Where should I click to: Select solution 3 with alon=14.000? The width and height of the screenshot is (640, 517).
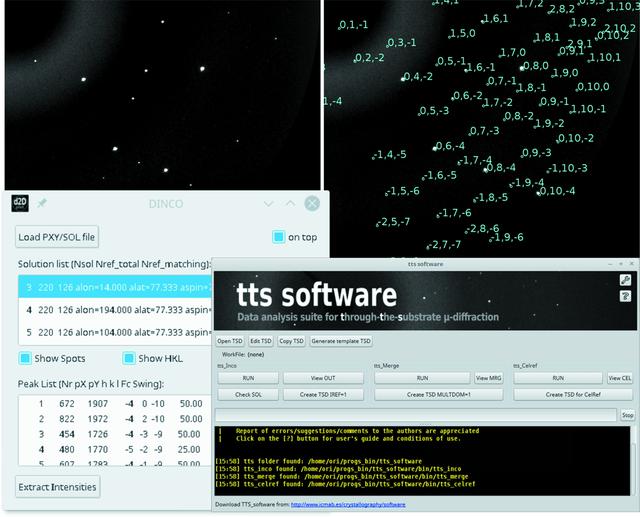[x=115, y=287]
